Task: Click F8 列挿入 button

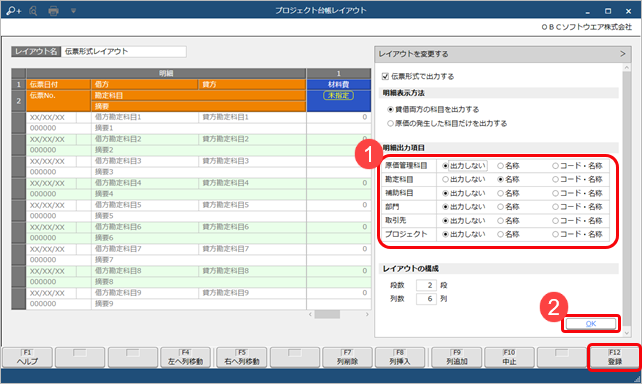Action: (400, 357)
